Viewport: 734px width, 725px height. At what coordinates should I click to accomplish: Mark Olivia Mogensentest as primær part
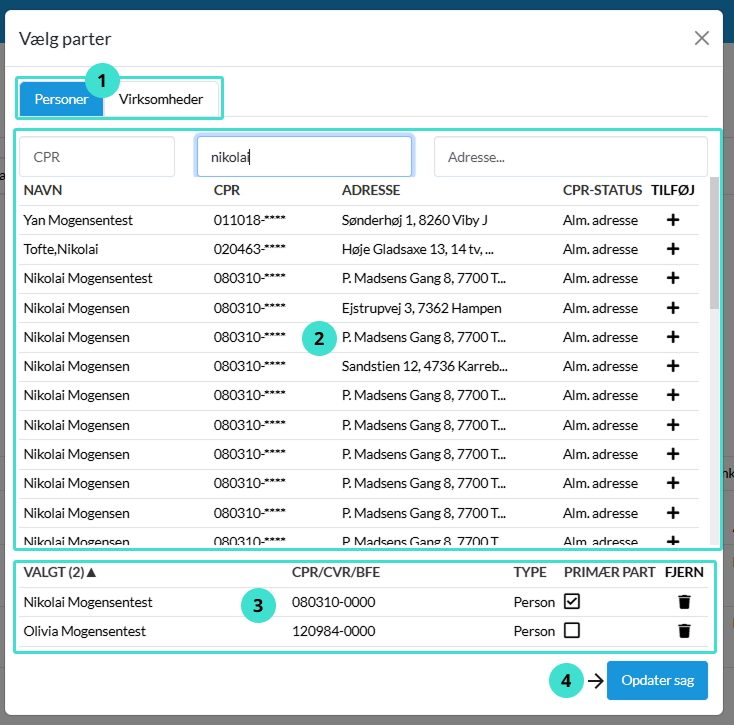pos(572,631)
